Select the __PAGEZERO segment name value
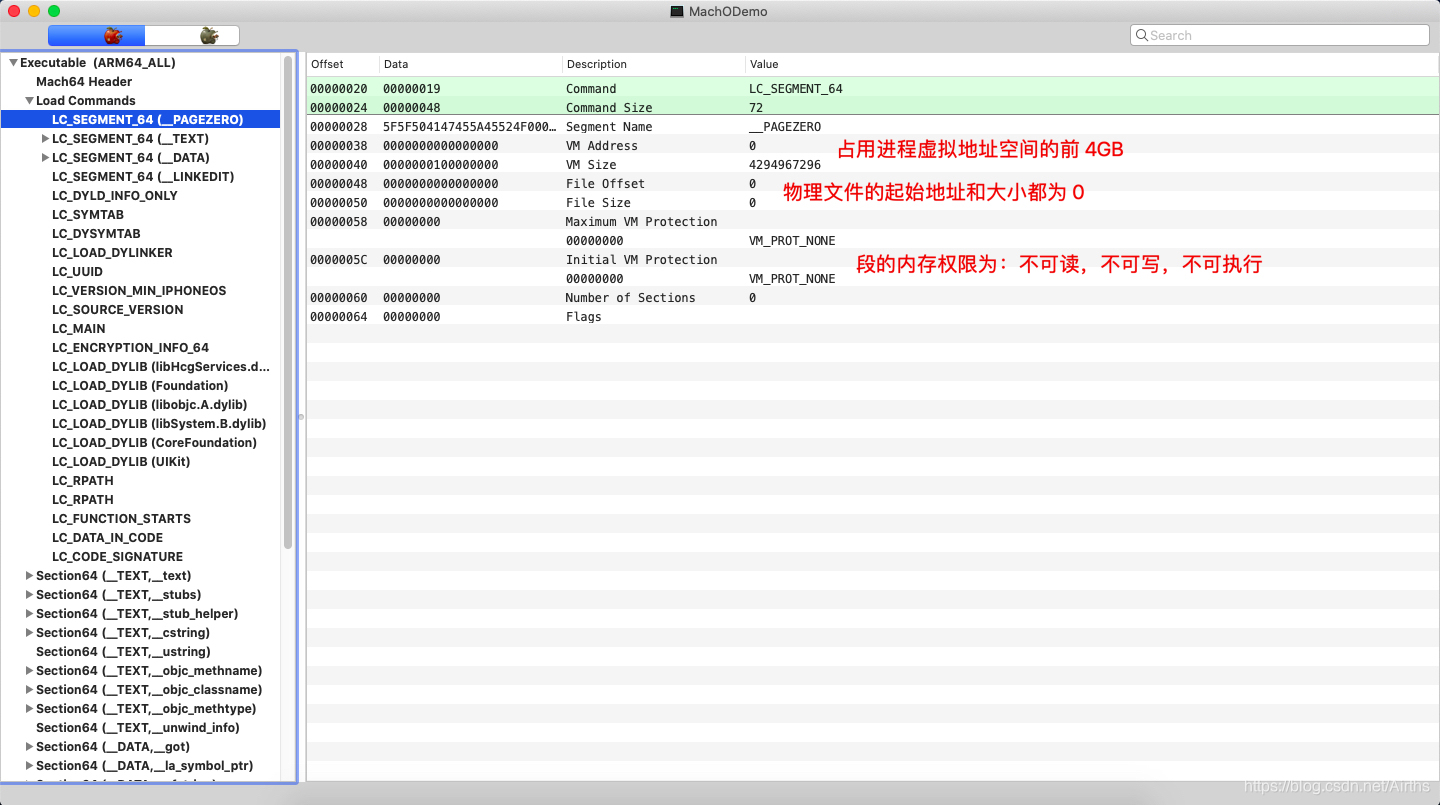This screenshot has height=805, width=1440. [x=785, y=126]
